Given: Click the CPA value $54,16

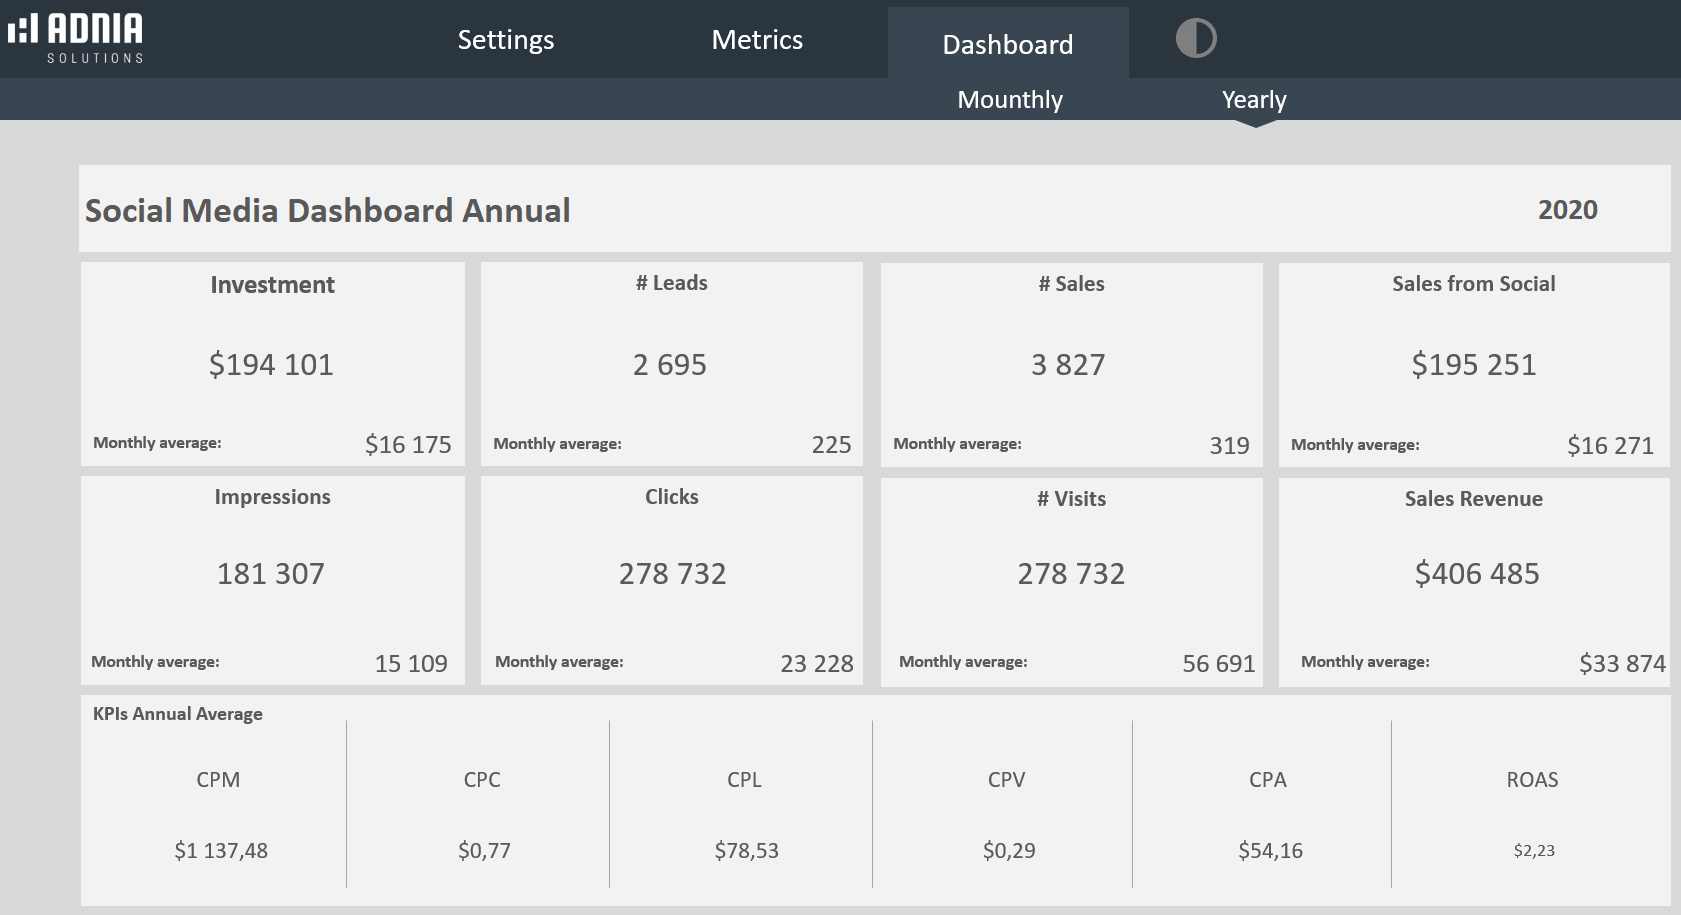Looking at the screenshot, I should click(1270, 851).
